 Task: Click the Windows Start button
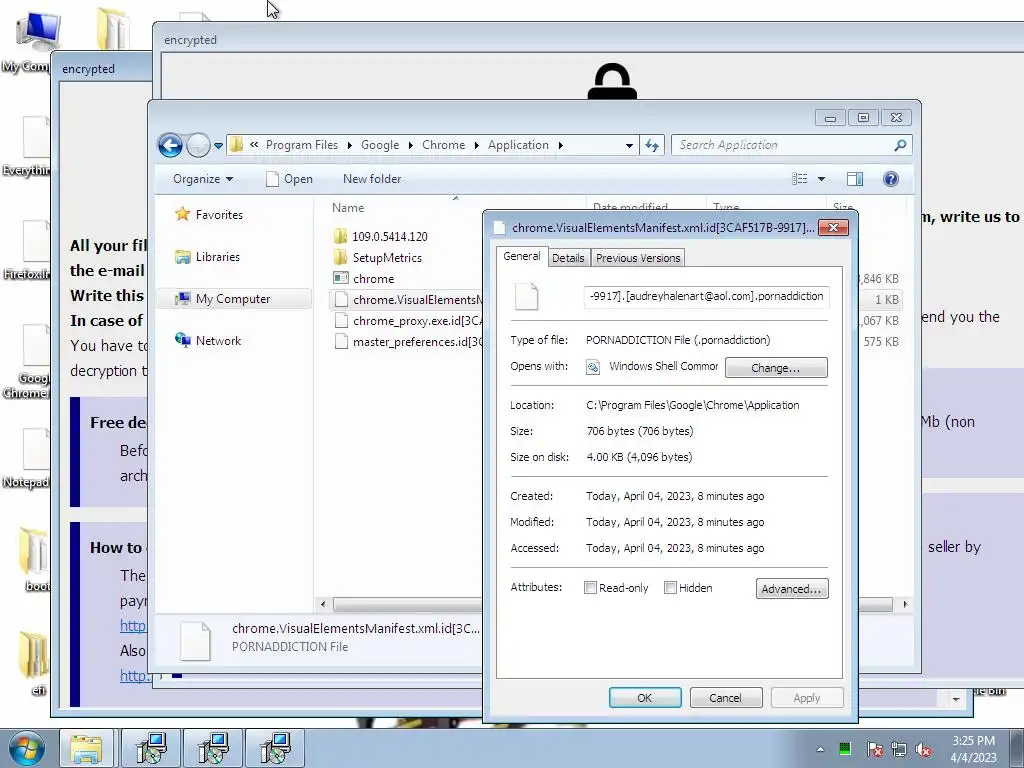tap(26, 748)
